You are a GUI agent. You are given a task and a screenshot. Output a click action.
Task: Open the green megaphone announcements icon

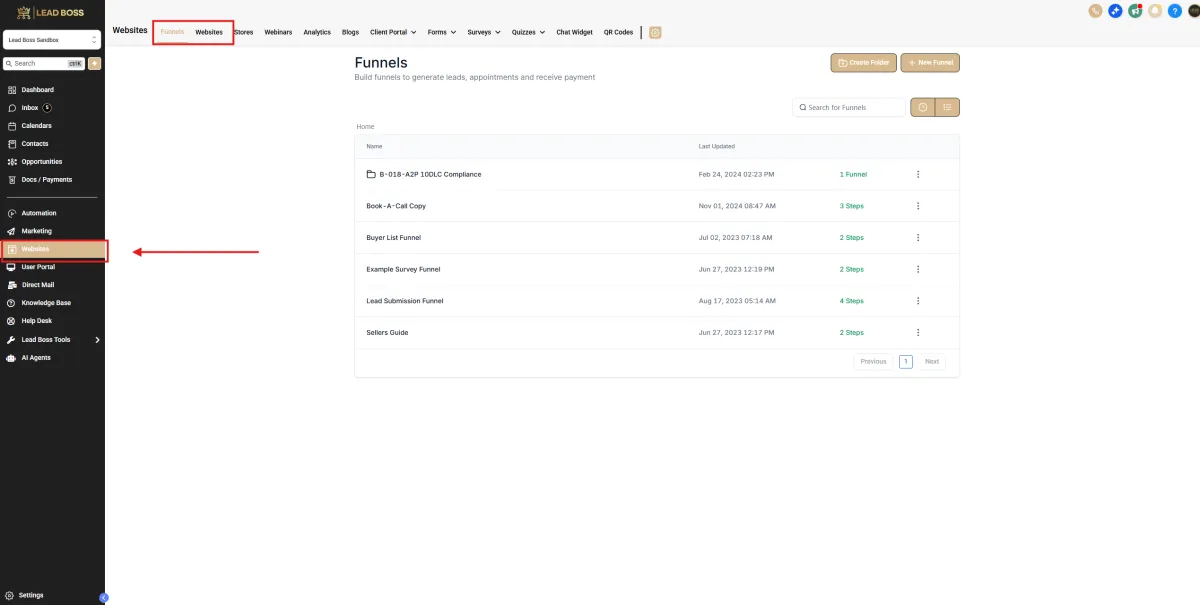(1136, 11)
